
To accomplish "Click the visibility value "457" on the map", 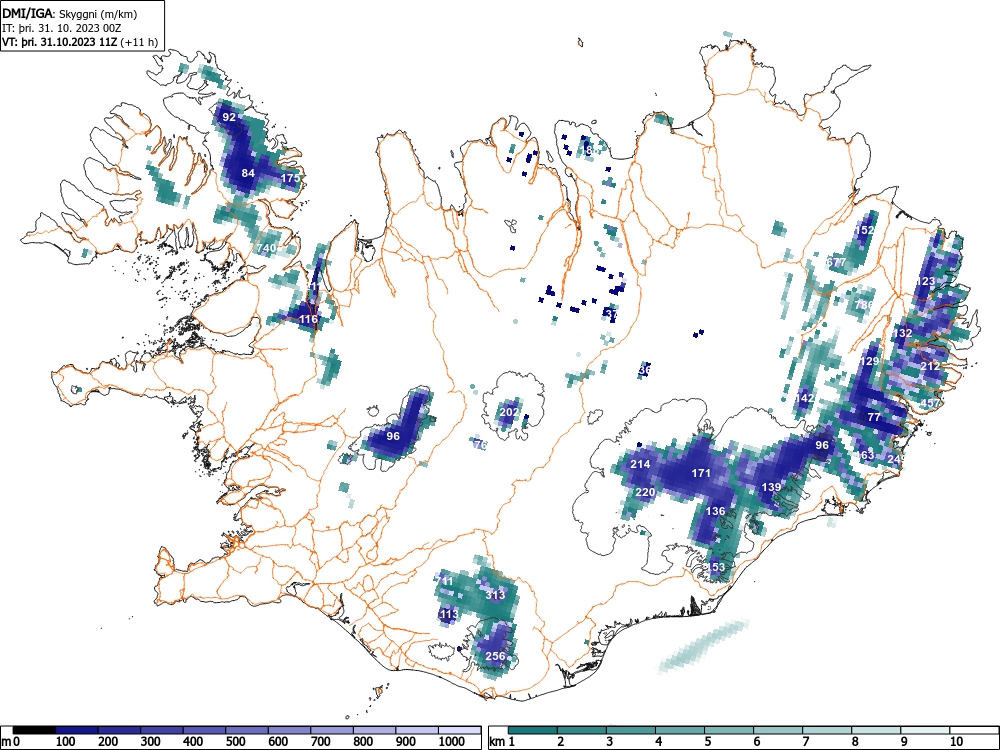I will pyautogui.click(x=930, y=403).
